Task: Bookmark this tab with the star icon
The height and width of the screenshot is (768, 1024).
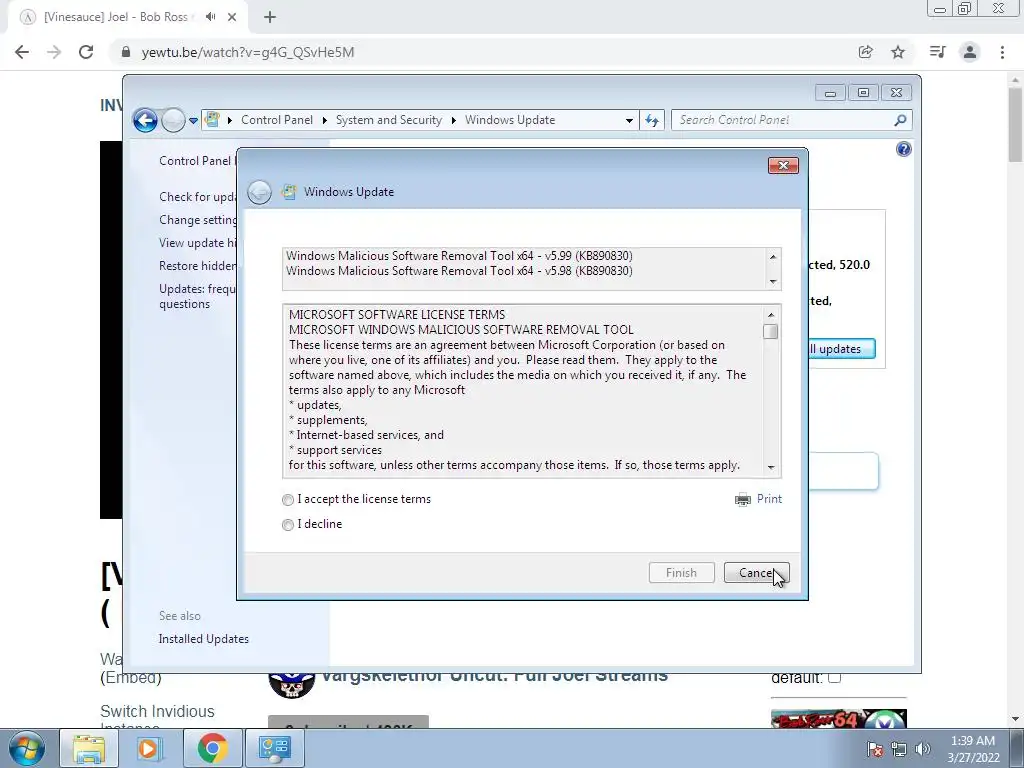Action: (x=899, y=52)
